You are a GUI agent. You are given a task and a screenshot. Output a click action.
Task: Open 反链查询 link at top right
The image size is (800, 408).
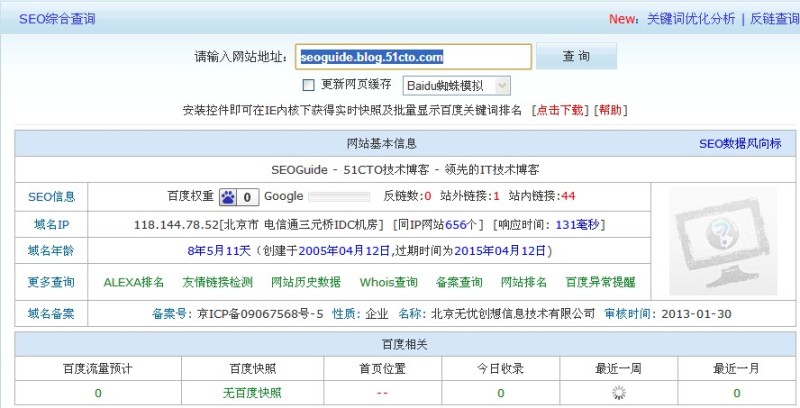pyautogui.click(x=774, y=19)
